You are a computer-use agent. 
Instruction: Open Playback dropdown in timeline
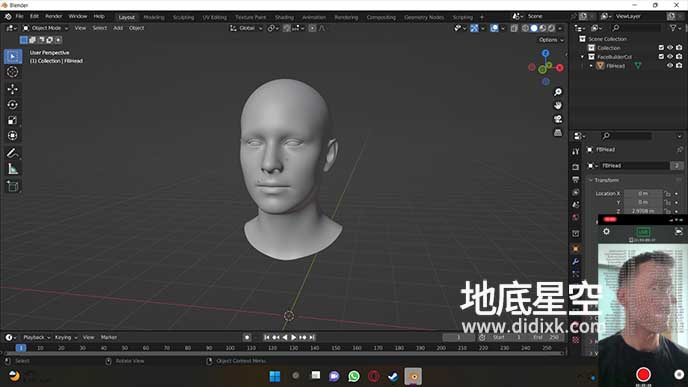click(x=36, y=337)
